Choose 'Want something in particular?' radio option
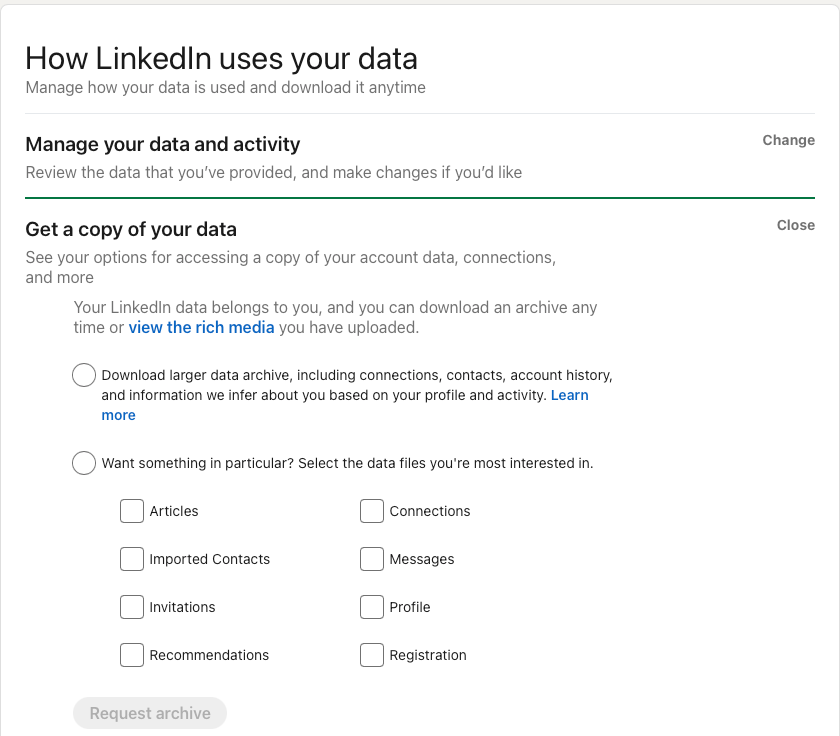 click(x=84, y=463)
